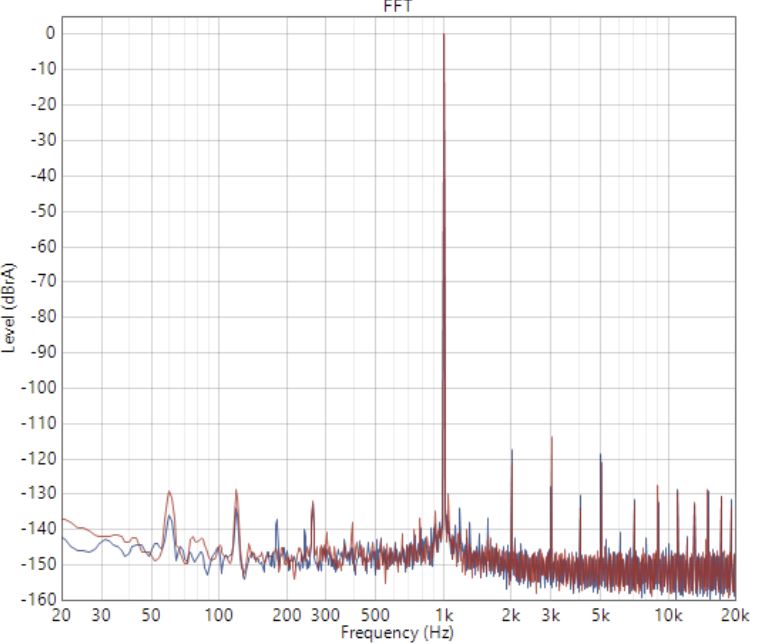Click the FFT chart title
Viewport: 762px width, 644px height.
pos(398,6)
